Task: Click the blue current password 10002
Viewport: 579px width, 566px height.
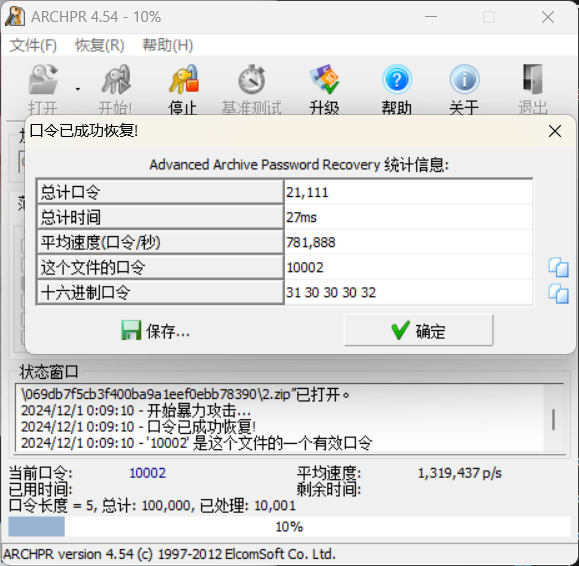Action: 147,473
